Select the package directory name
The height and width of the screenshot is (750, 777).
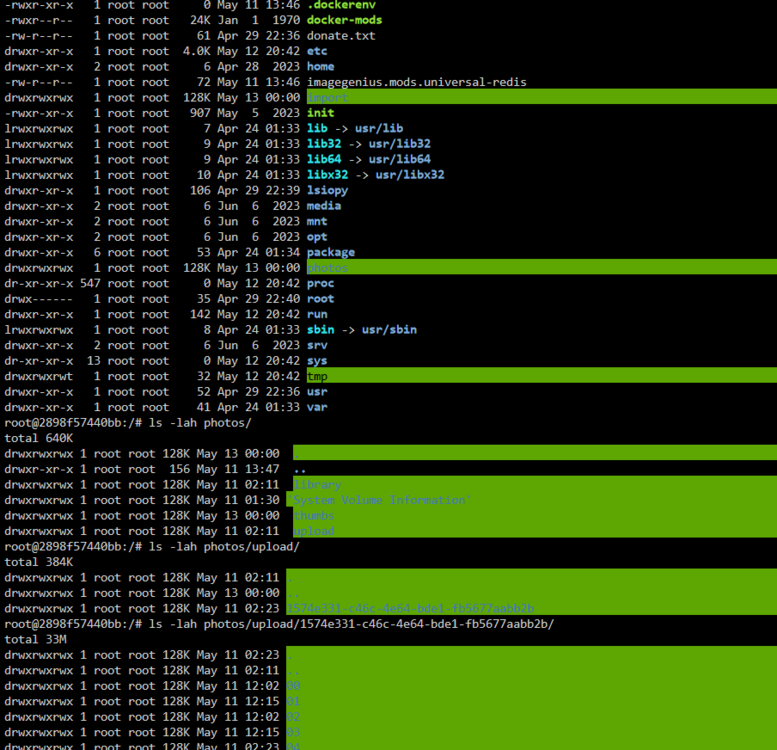[331, 253]
